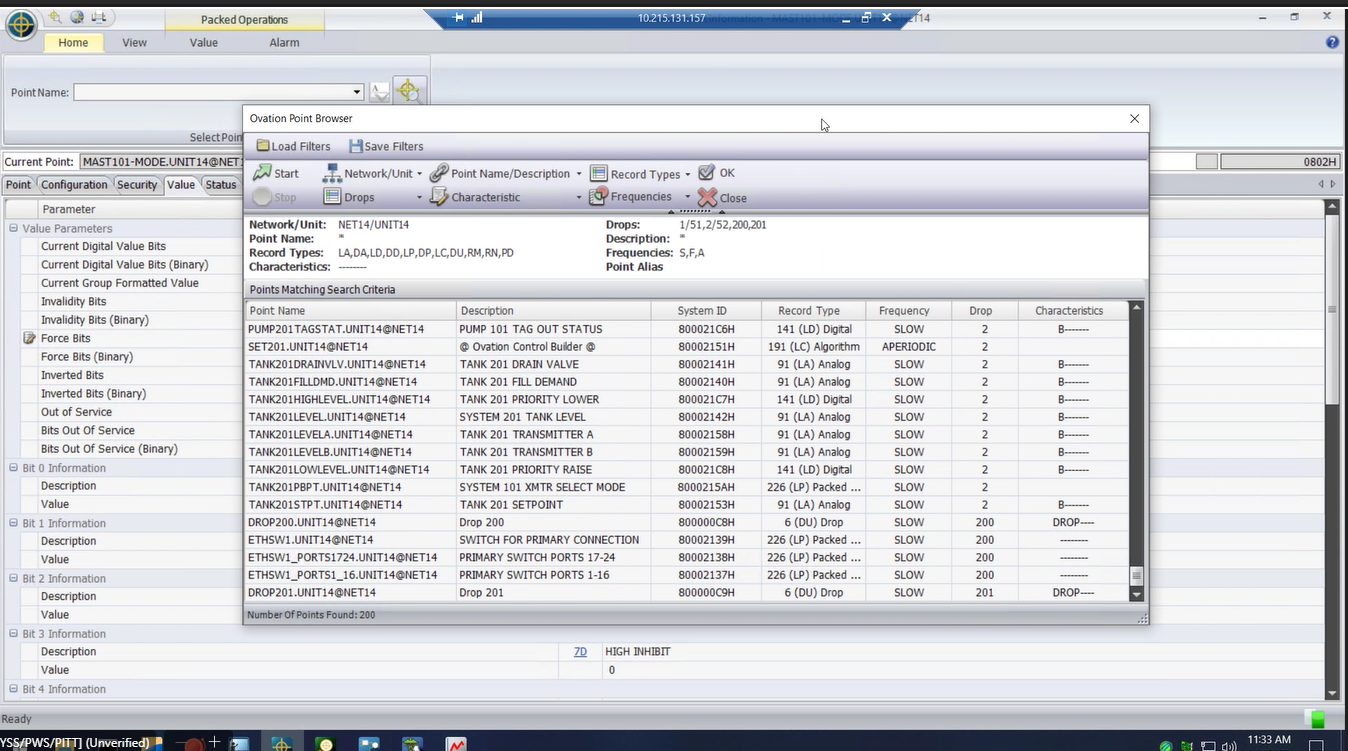Click the Save Filters disk icon
The width and height of the screenshot is (1348, 751).
pos(355,146)
